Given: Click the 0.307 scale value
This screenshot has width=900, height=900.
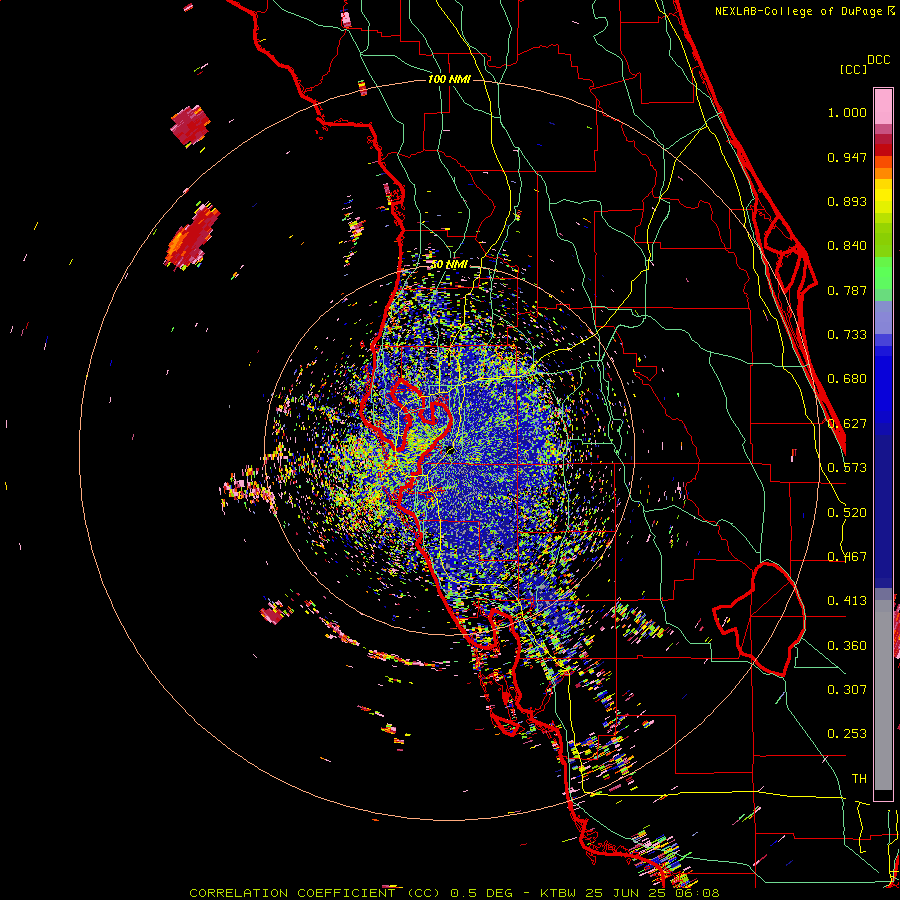Looking at the screenshot, I should click(847, 690).
